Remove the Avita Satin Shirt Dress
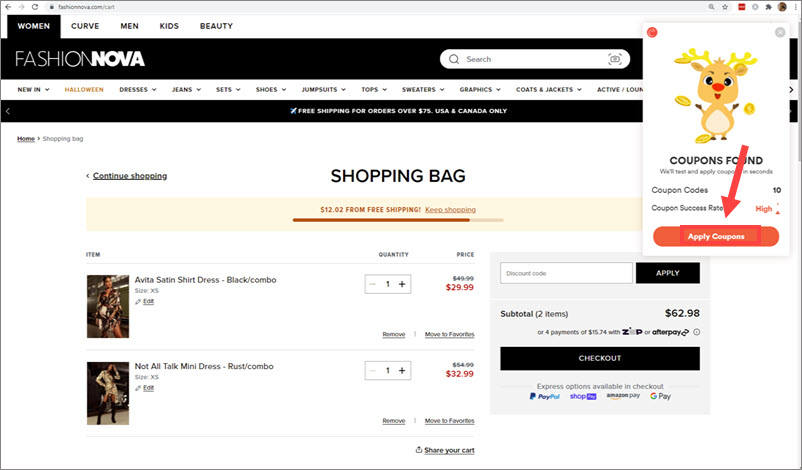This screenshot has width=802, height=470. pyautogui.click(x=393, y=334)
